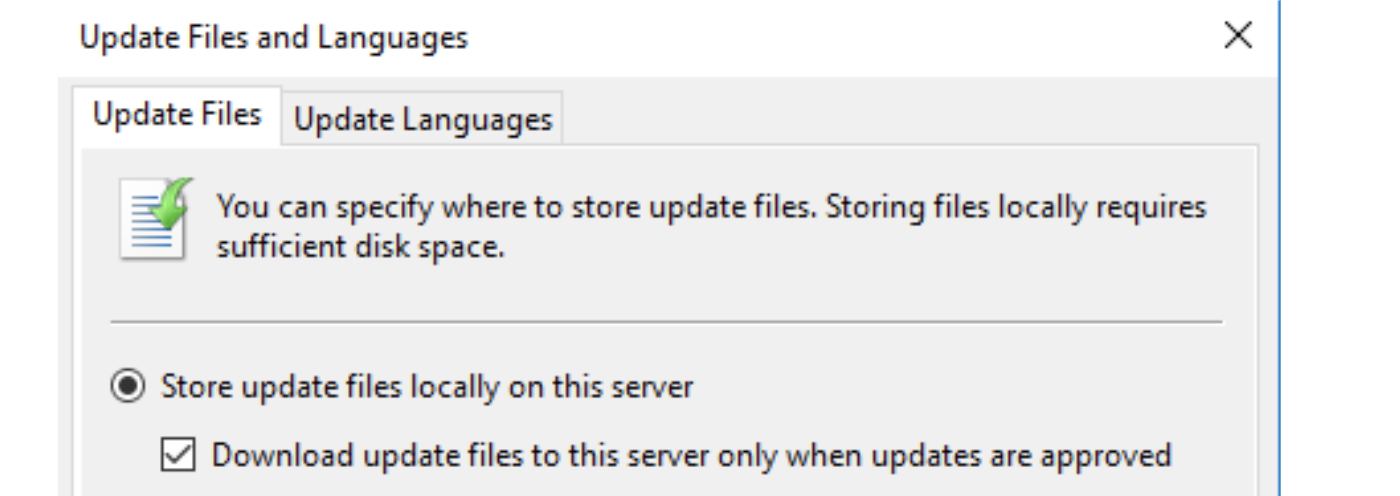Click the 'Store update files locally on this server' label
Screen dimensions: 1400x496
427,387
